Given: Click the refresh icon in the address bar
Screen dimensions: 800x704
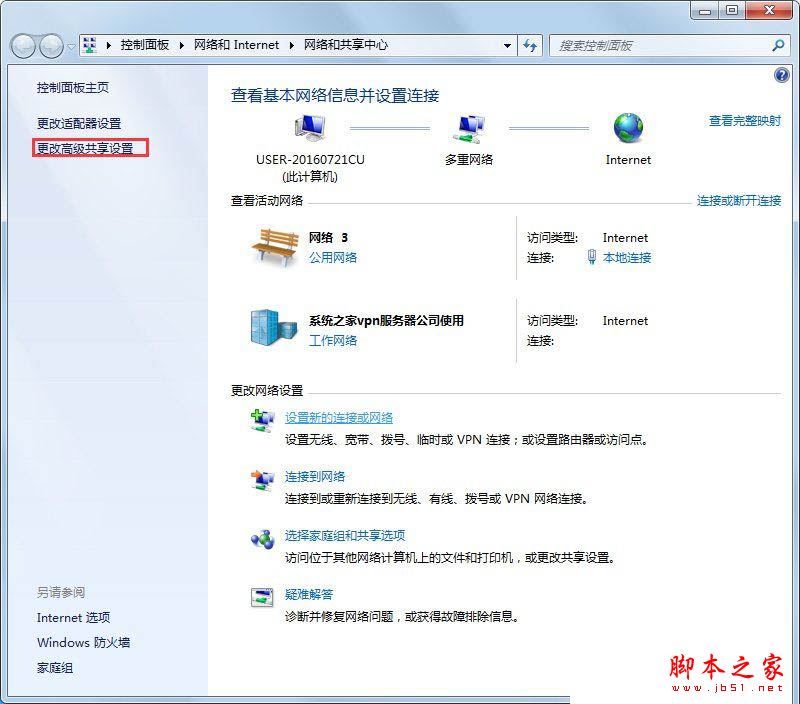Looking at the screenshot, I should [x=531, y=45].
